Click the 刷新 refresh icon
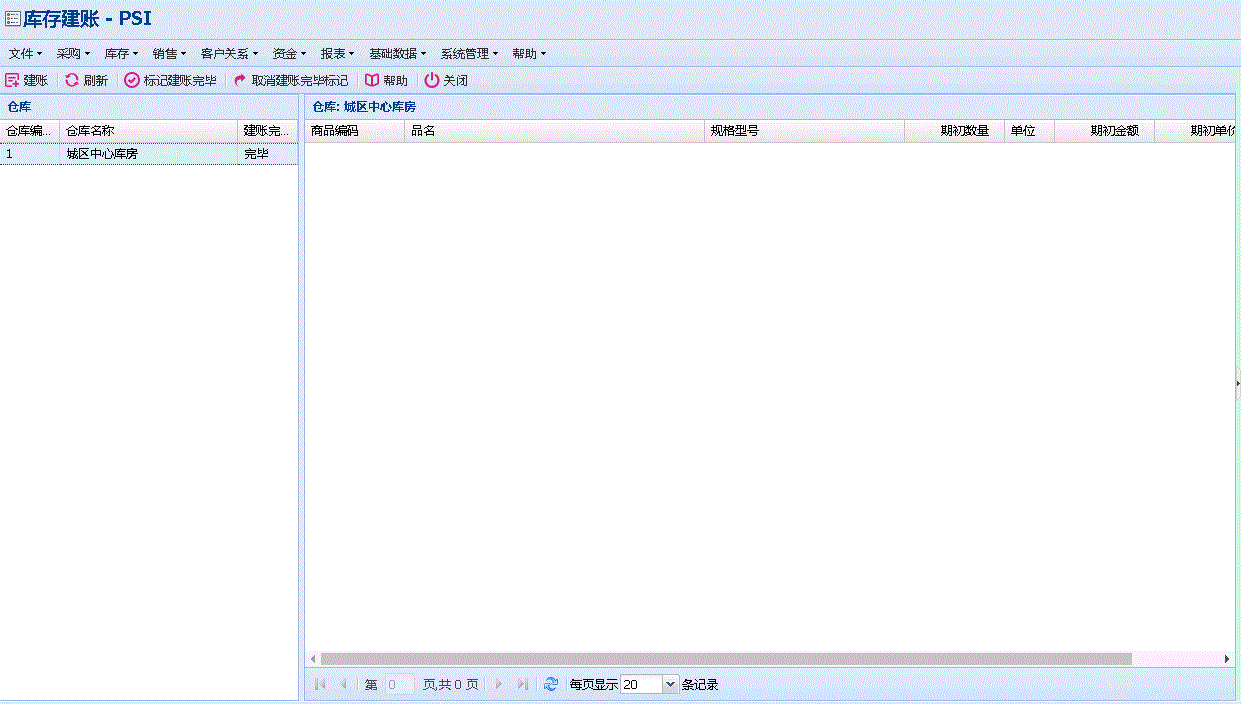 tap(72, 80)
